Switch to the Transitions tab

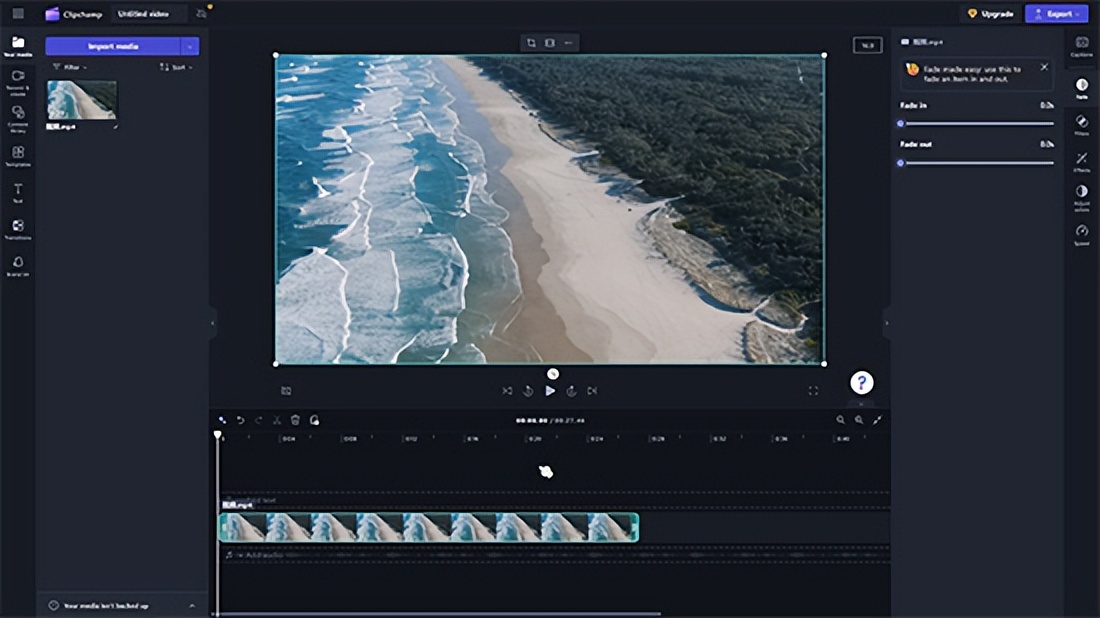(18, 229)
